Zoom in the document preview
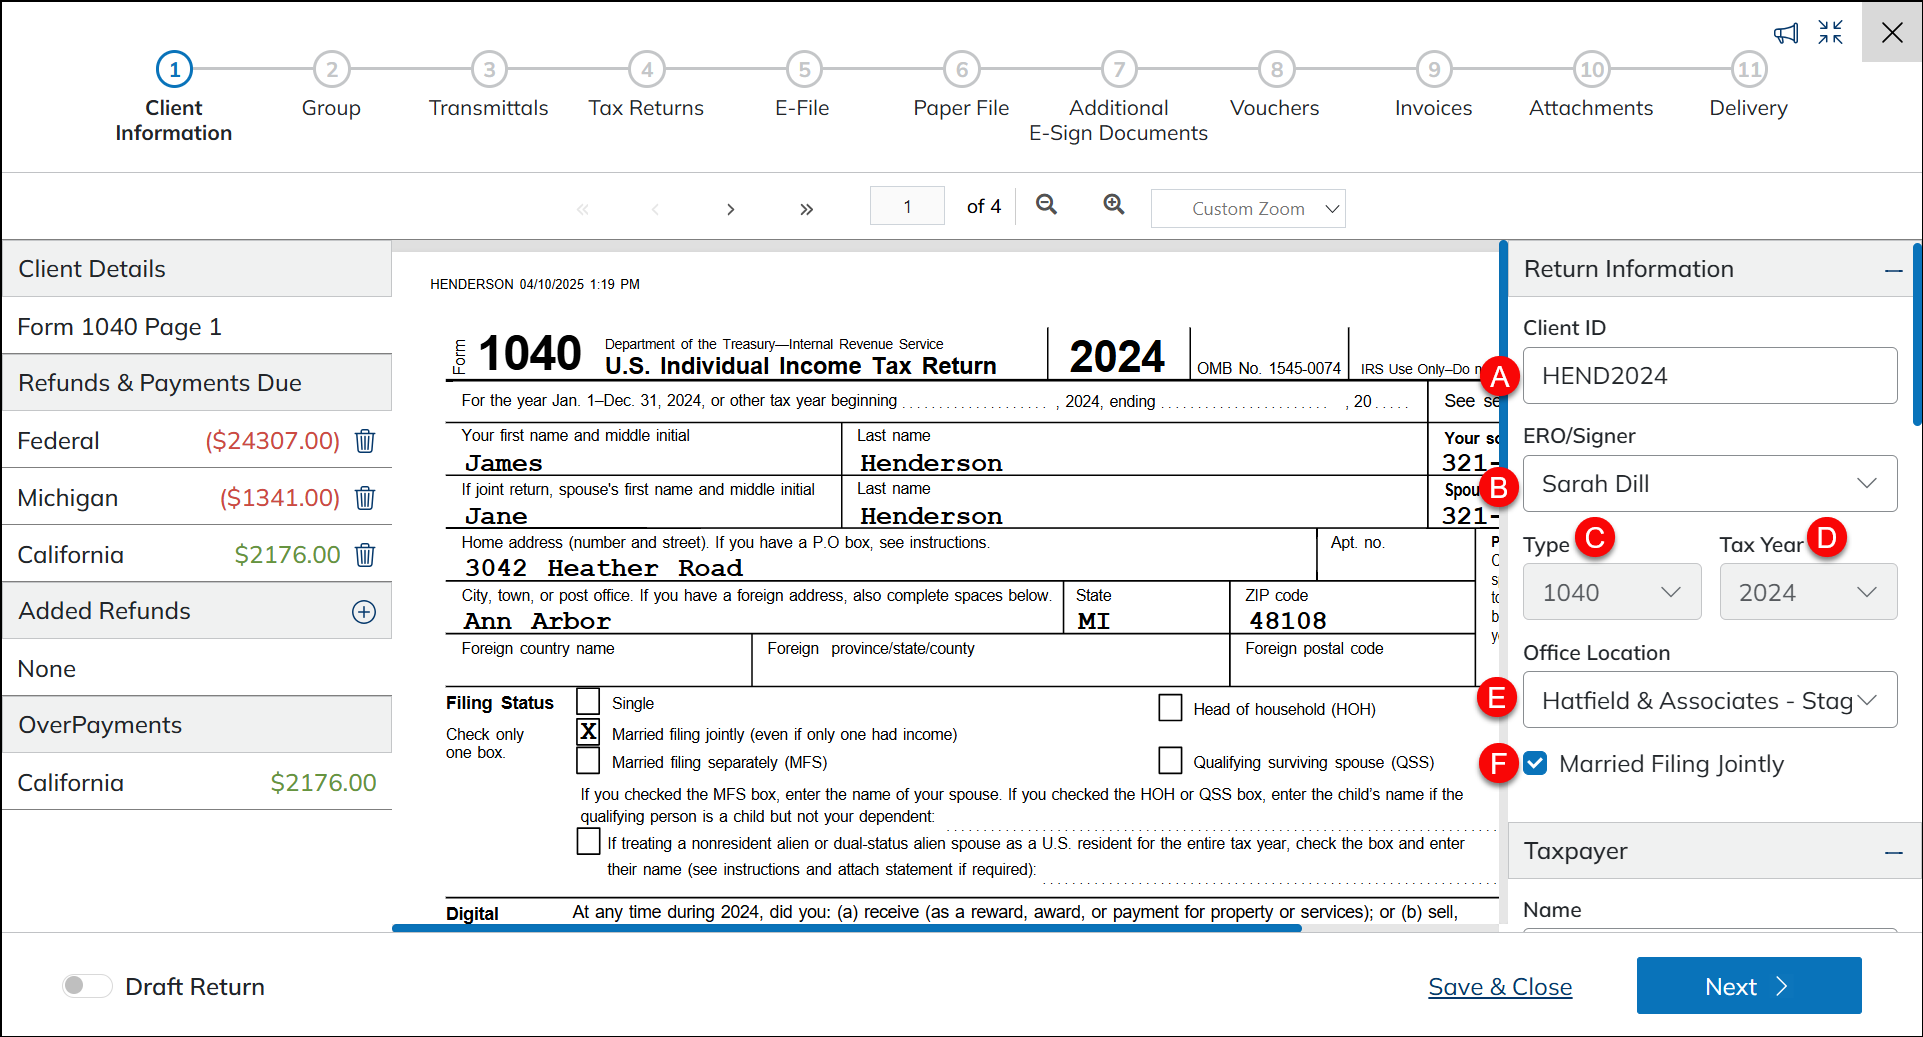This screenshot has height=1037, width=1923. click(1113, 205)
